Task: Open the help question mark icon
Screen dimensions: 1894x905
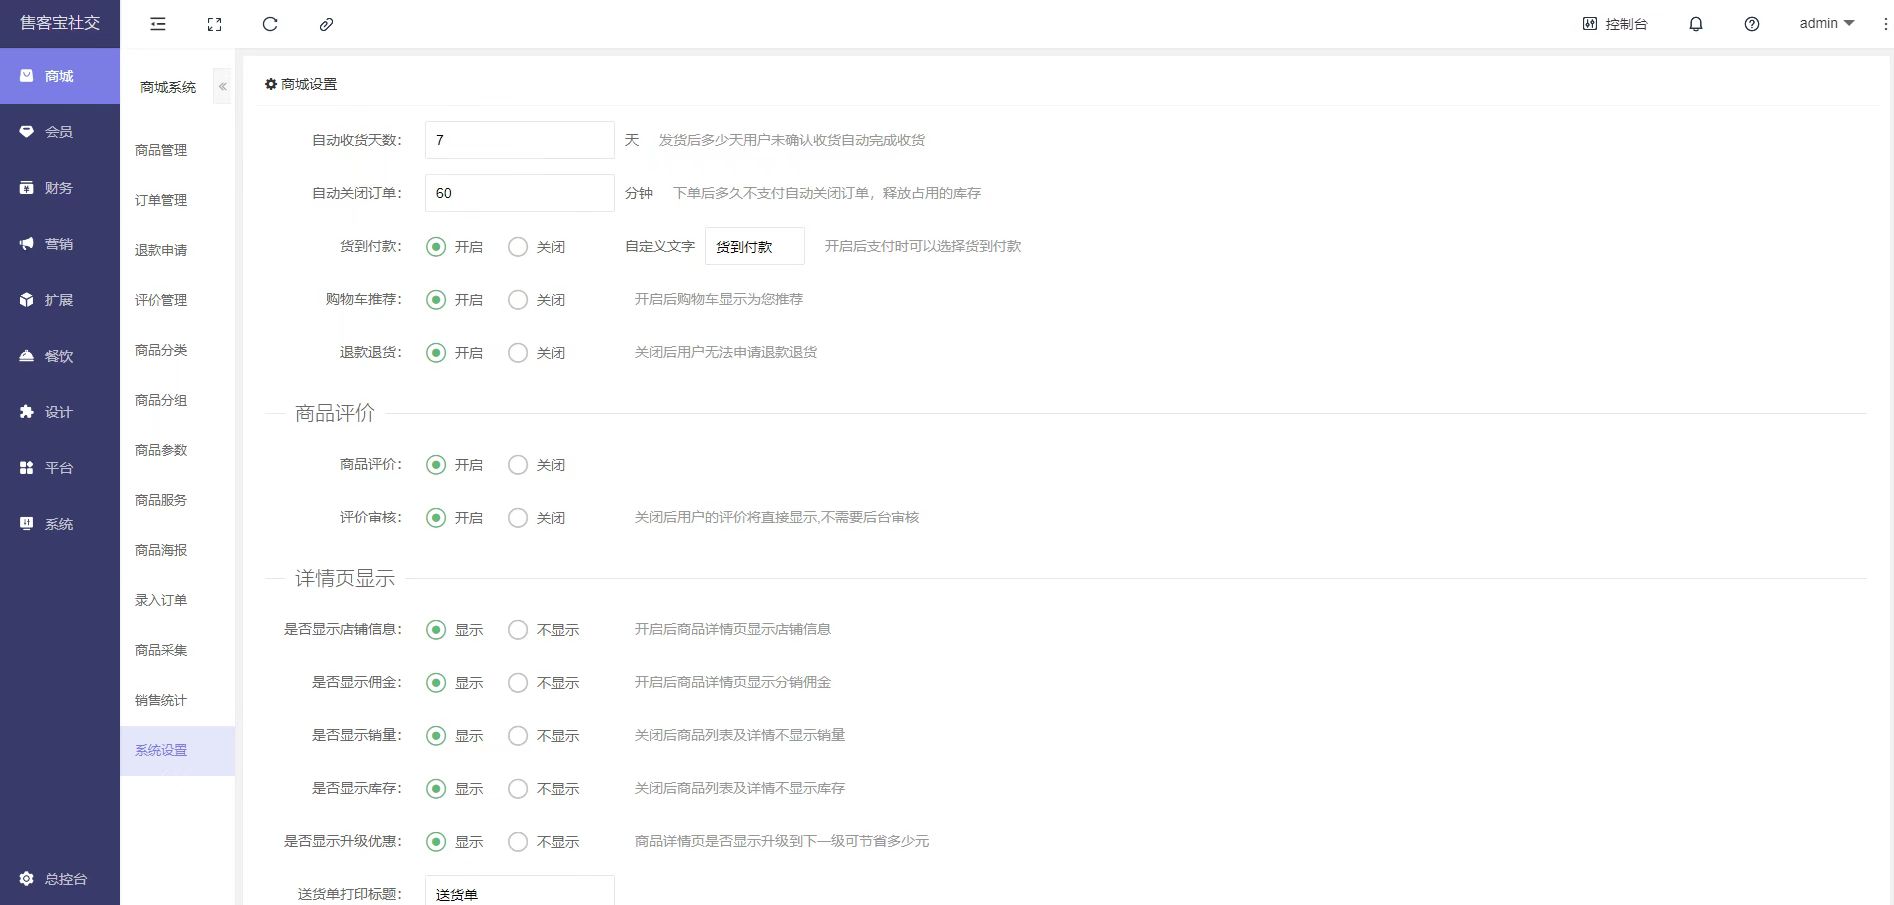Action: (1752, 24)
